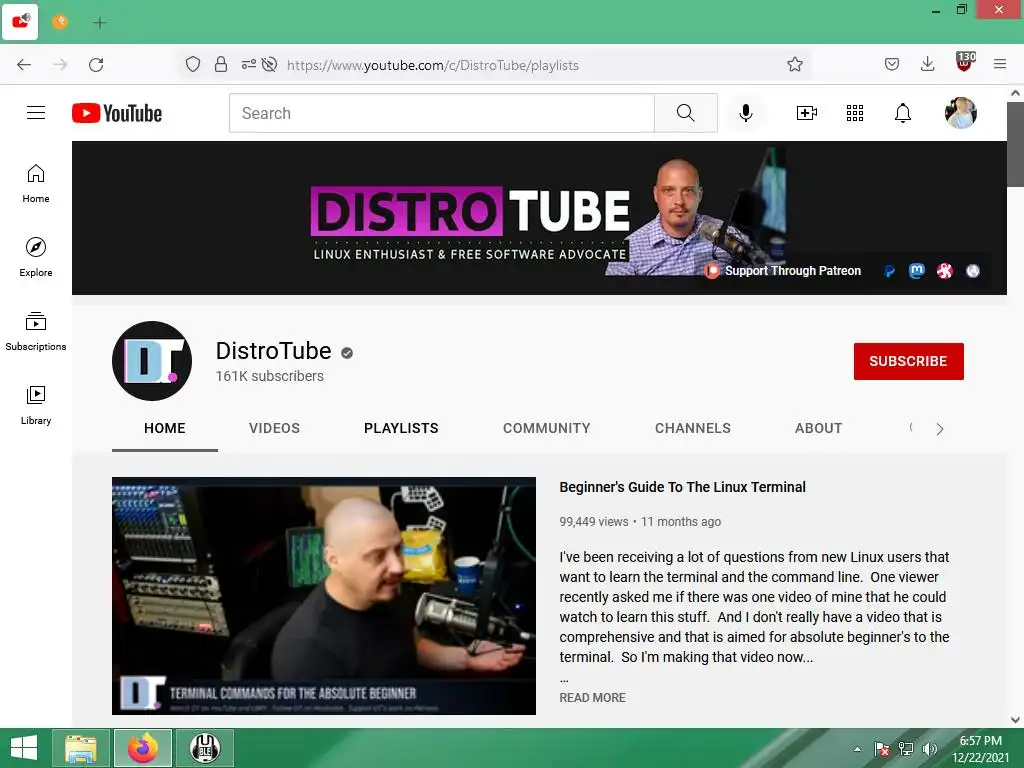The width and height of the screenshot is (1024, 768).
Task: Save page to Pocket
Action: [892, 64]
